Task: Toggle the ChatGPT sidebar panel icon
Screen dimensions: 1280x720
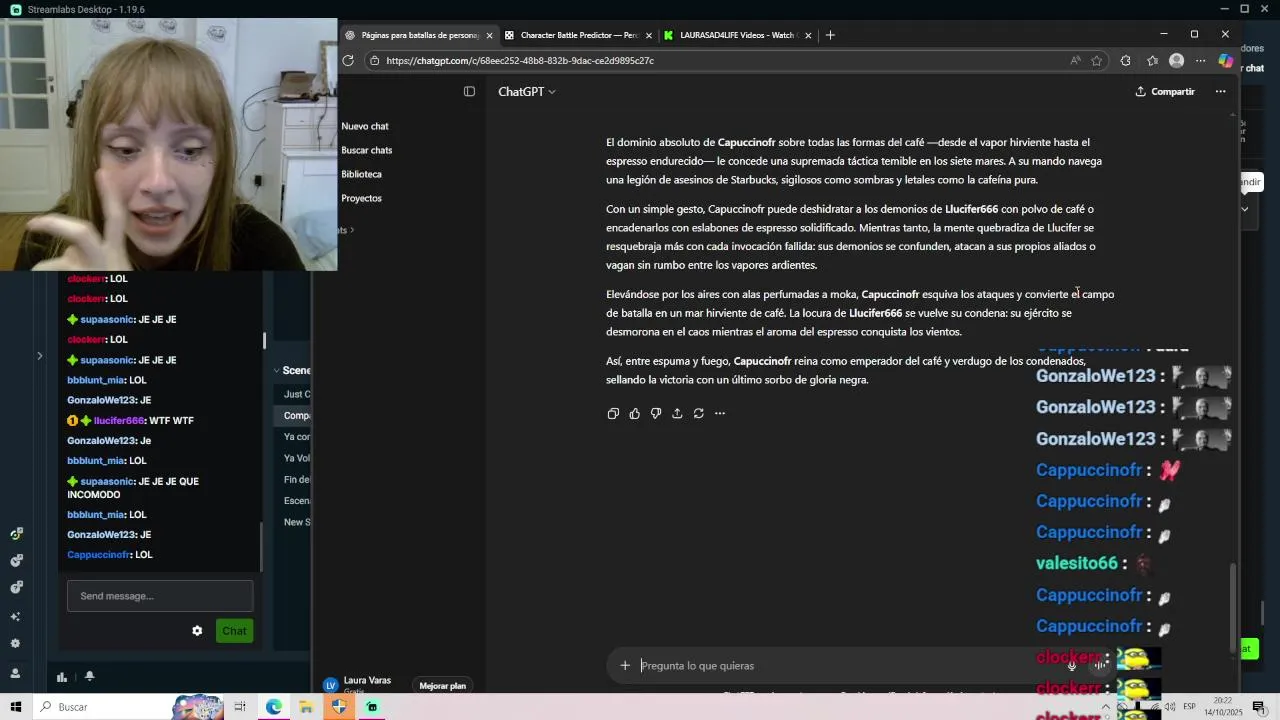Action: click(x=469, y=91)
